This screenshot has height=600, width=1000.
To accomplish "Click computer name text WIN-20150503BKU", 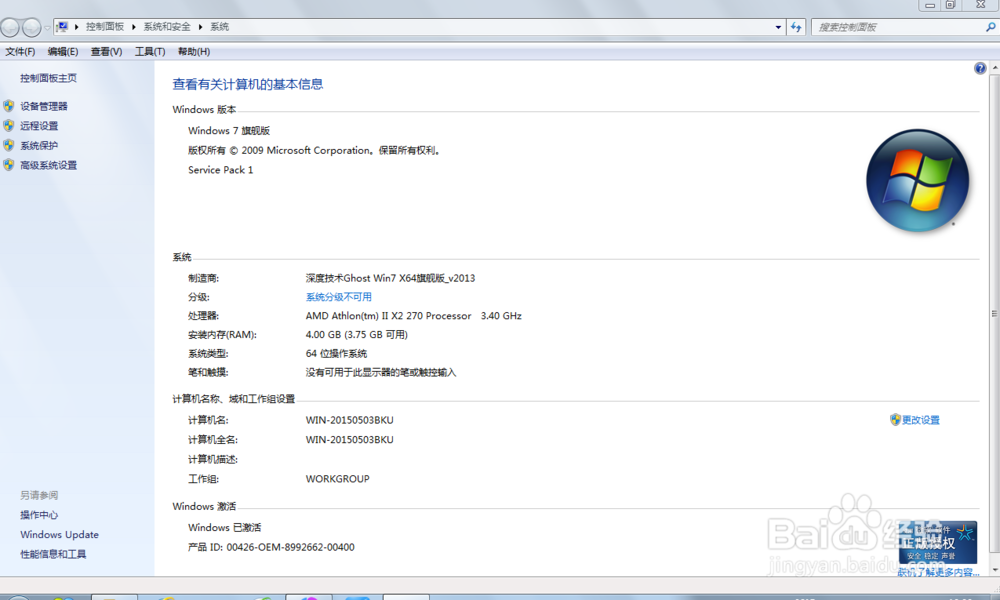I will tap(349, 420).
